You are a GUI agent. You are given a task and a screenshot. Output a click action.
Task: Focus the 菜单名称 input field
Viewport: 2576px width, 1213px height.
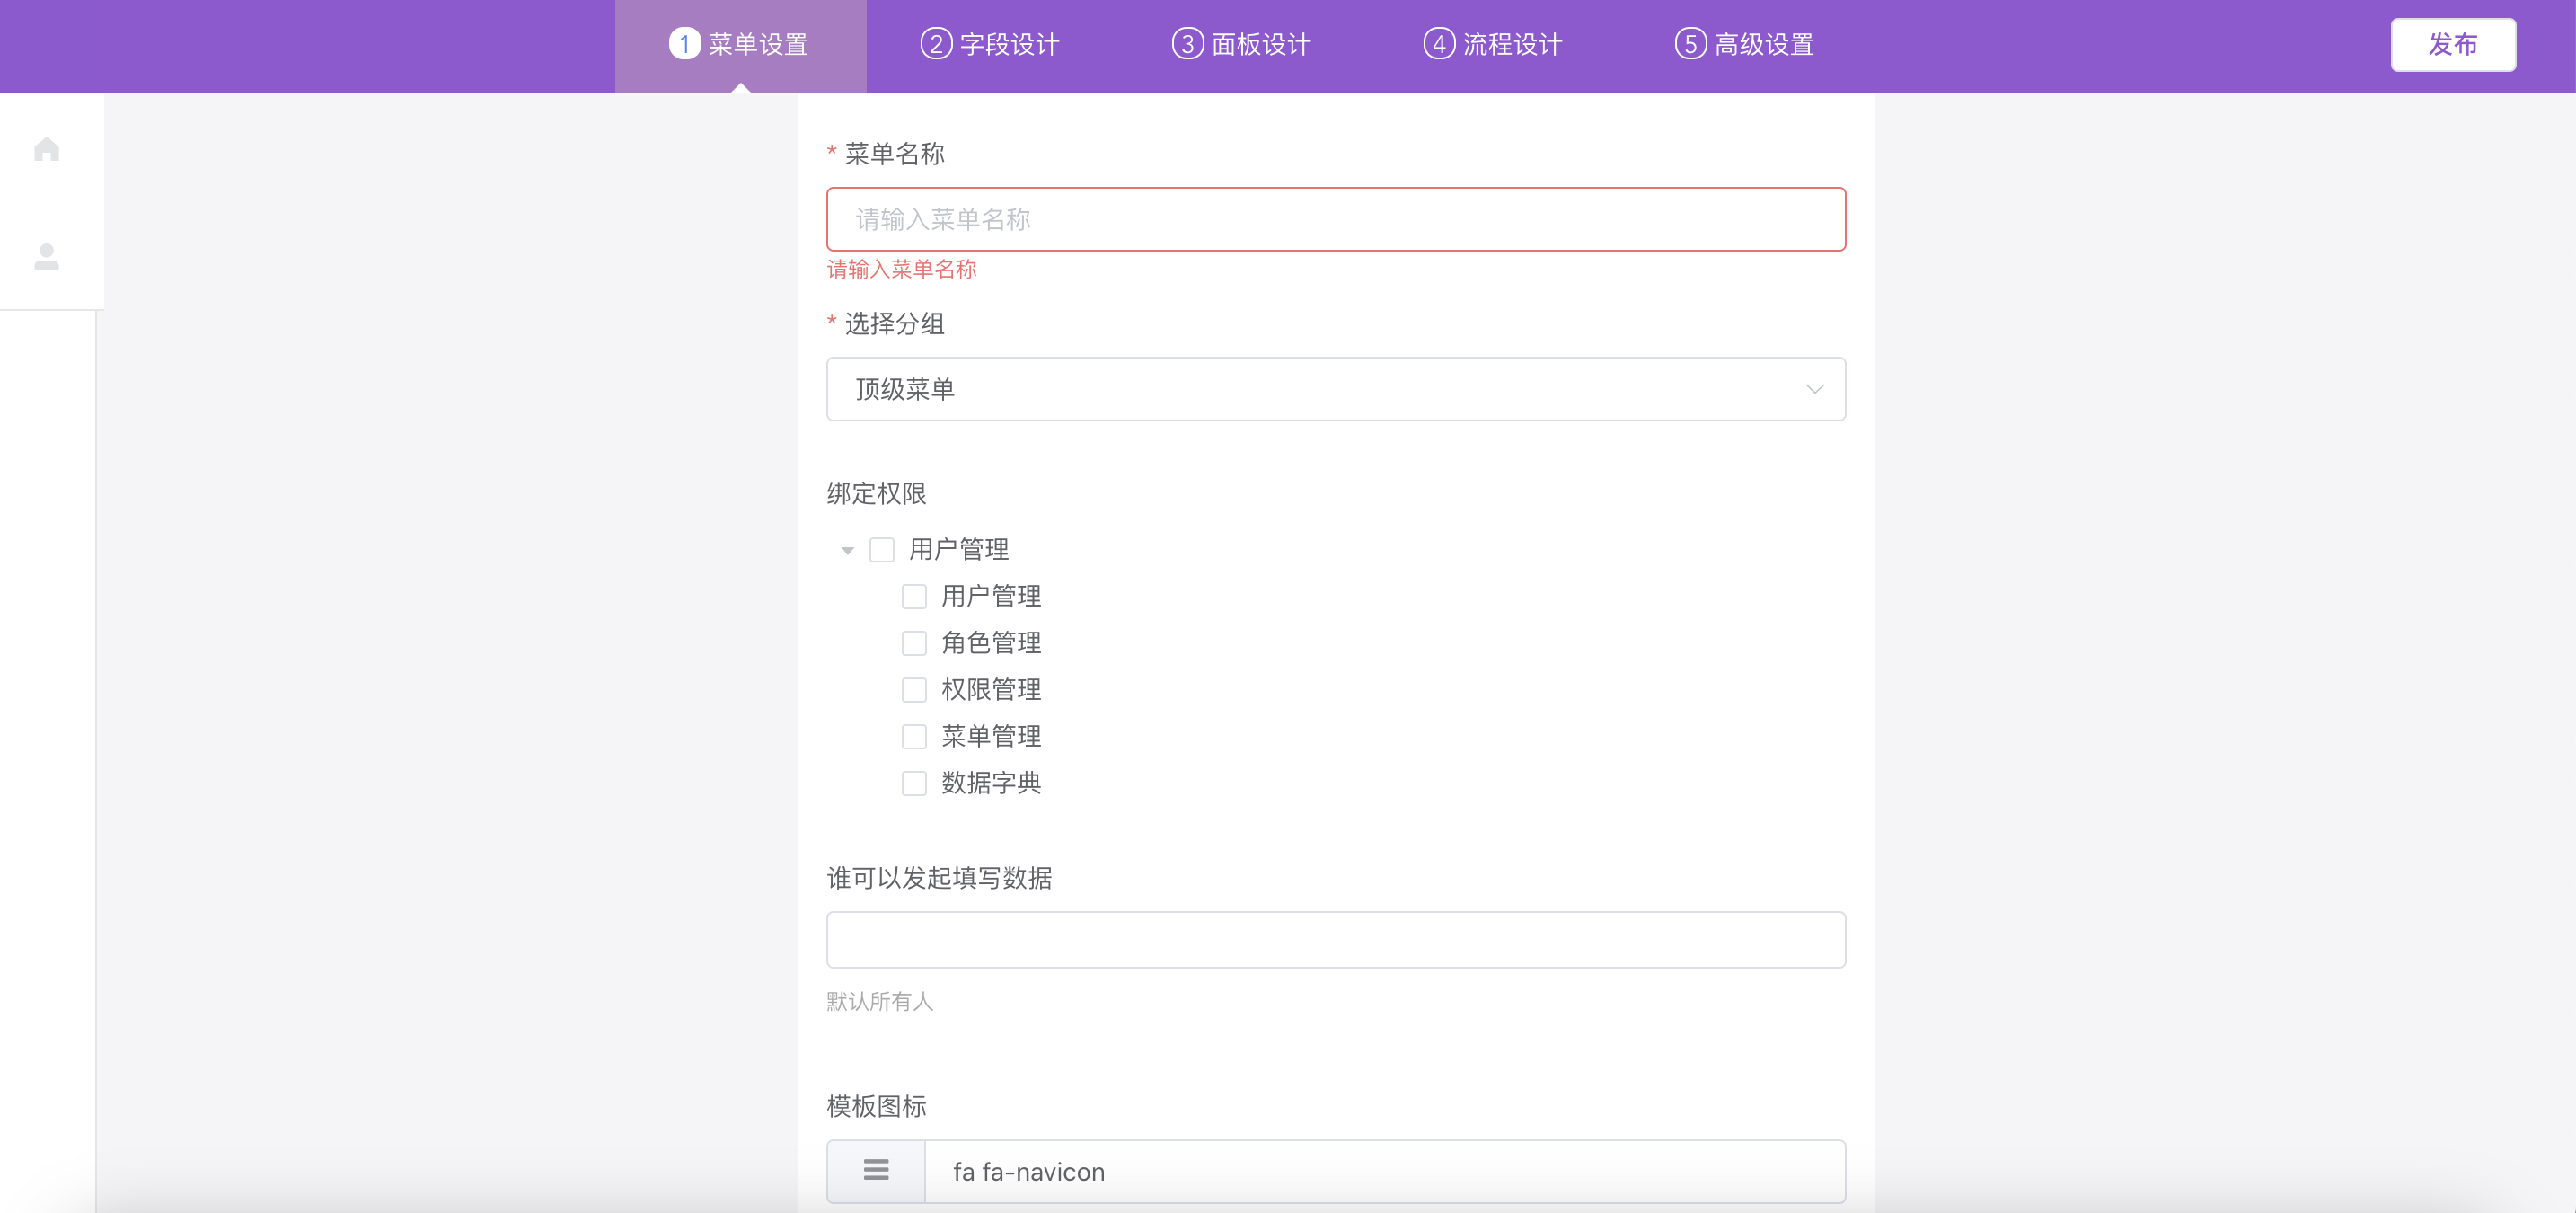tap(1336, 219)
